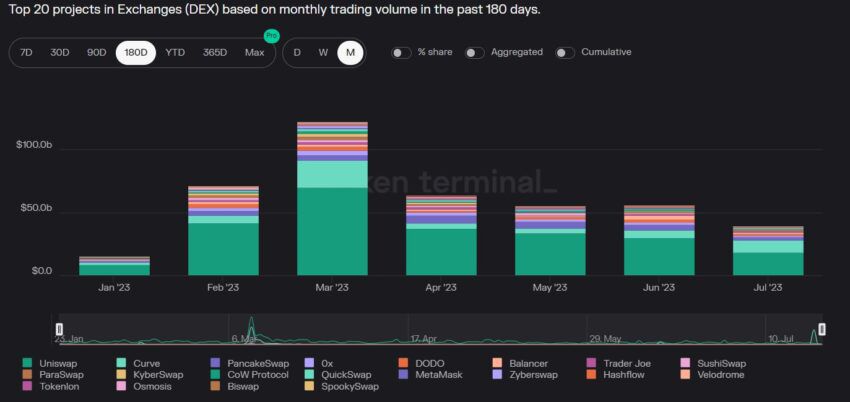Click the Curve legend color icon
The height and width of the screenshot is (402, 850).
point(122,364)
